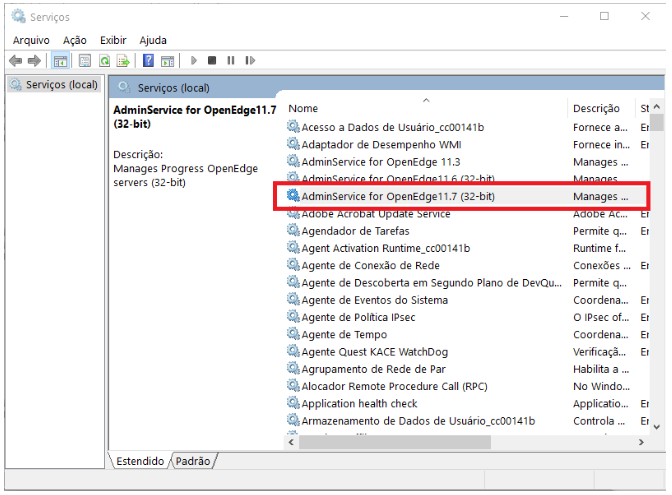Click the vertical scrollbar up arrow
The width and height of the screenshot is (672, 495).
(x=657, y=107)
